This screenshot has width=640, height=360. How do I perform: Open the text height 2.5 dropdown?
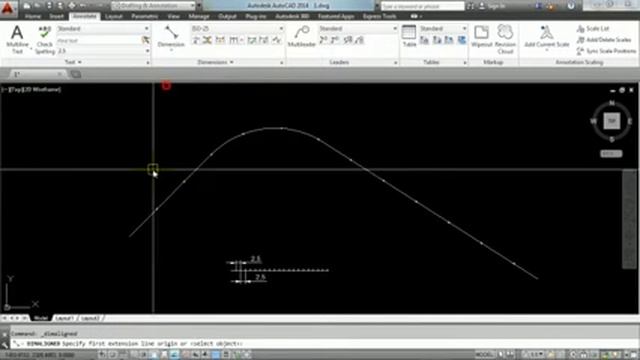click(103, 51)
